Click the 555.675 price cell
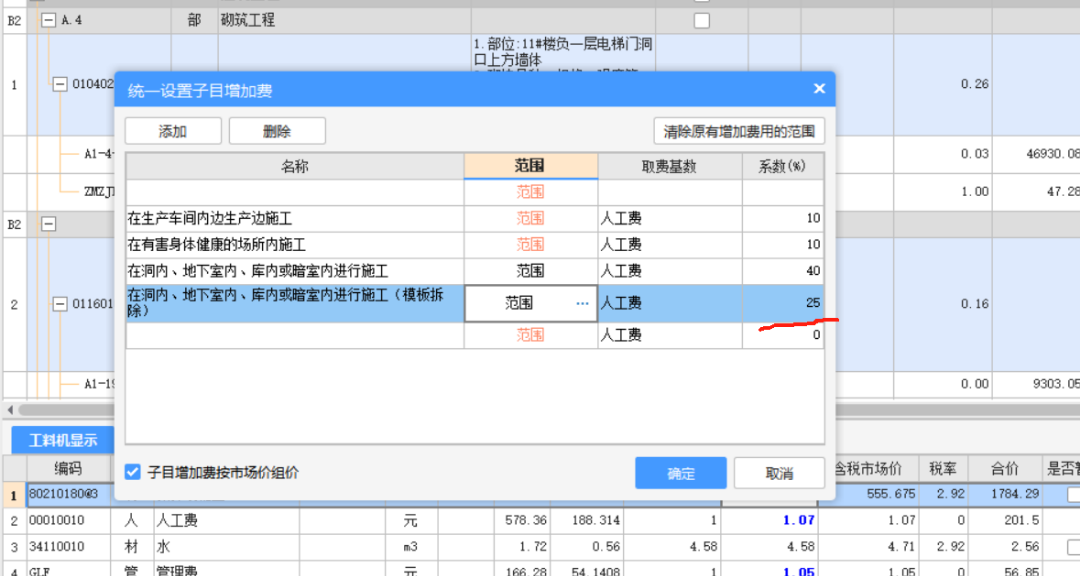Image resolution: width=1080 pixels, height=576 pixels. click(891, 494)
